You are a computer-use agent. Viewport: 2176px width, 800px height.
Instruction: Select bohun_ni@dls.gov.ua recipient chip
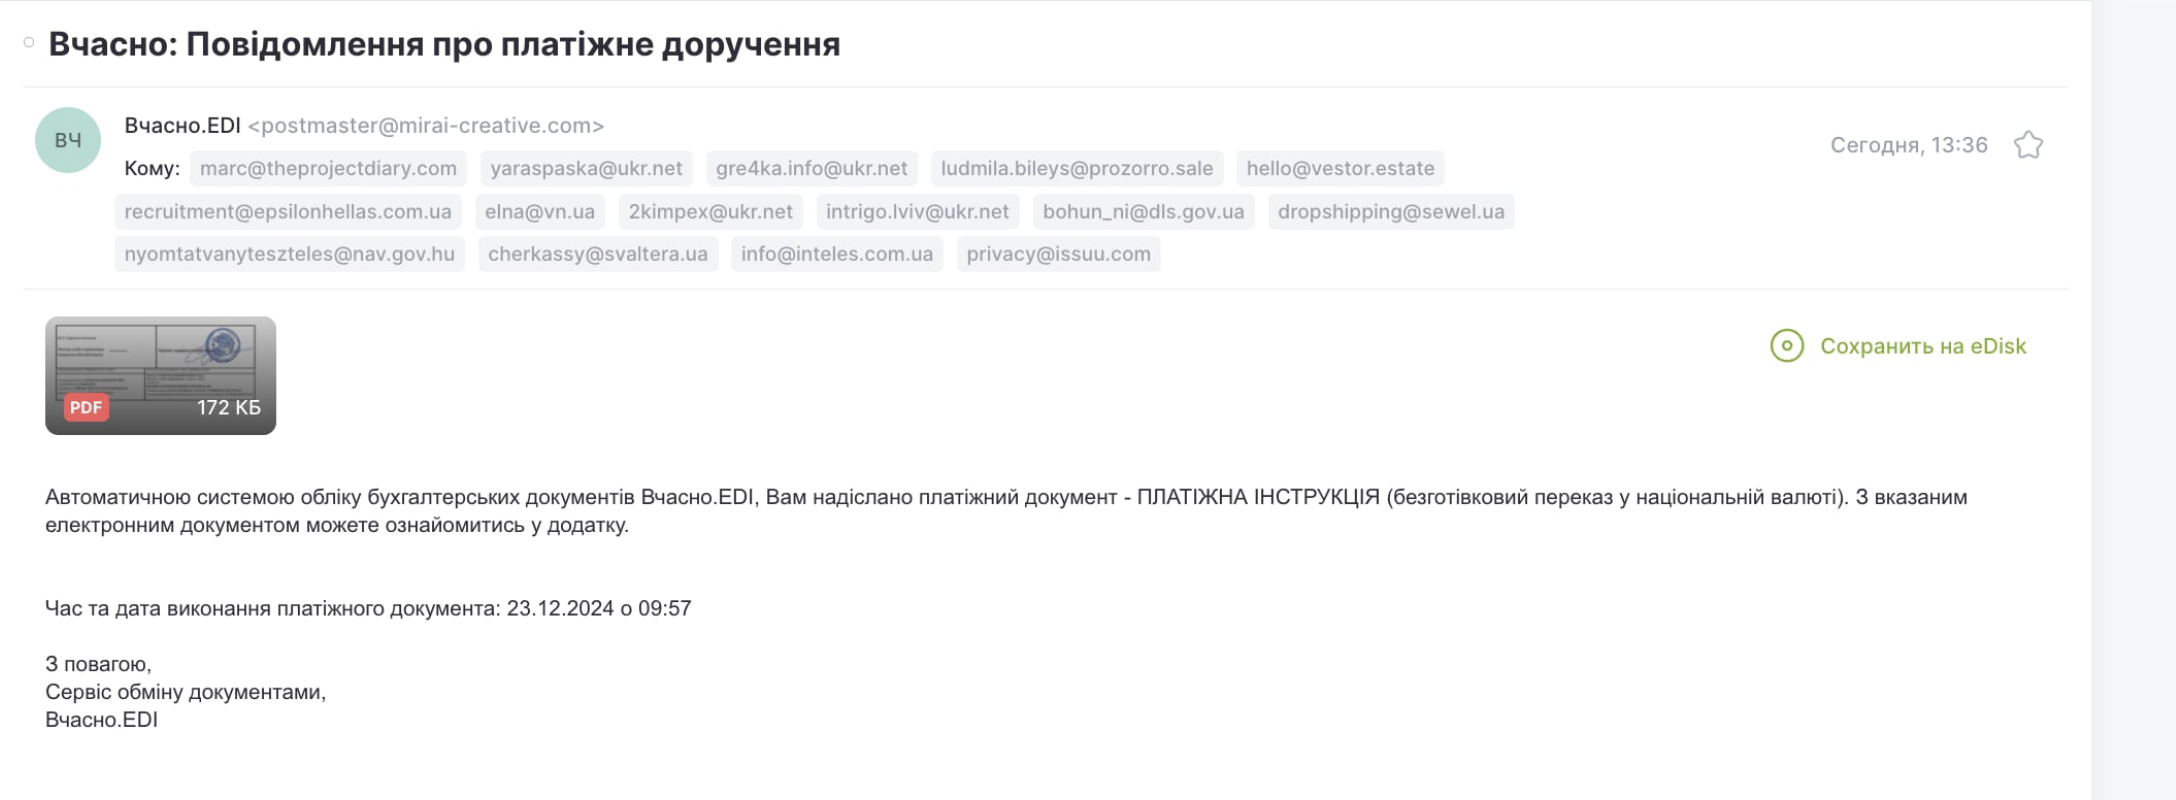[x=1143, y=211]
